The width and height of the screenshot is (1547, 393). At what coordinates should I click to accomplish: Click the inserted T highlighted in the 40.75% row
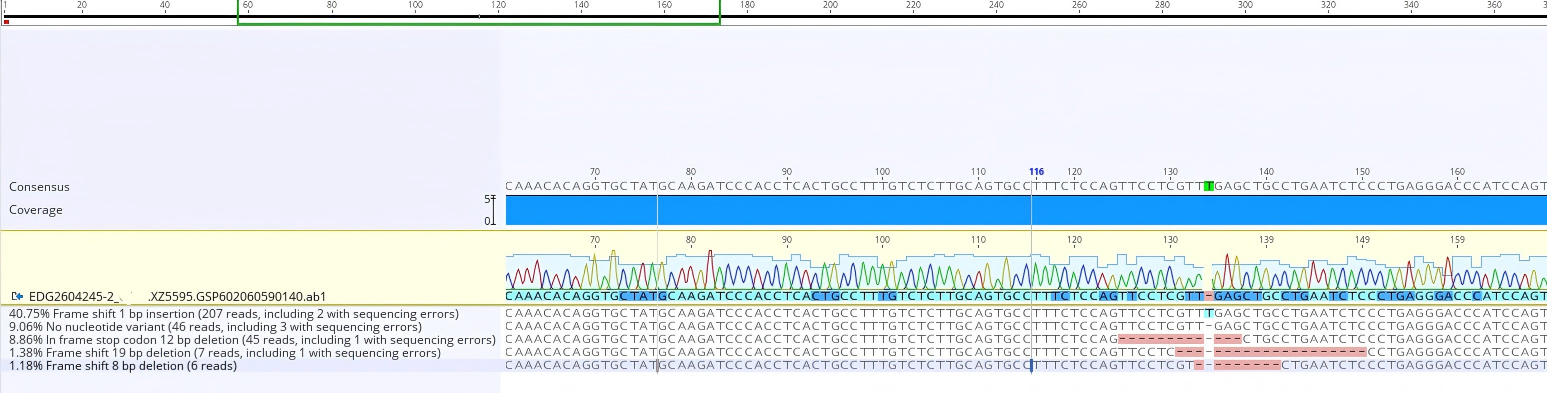tap(1209, 314)
